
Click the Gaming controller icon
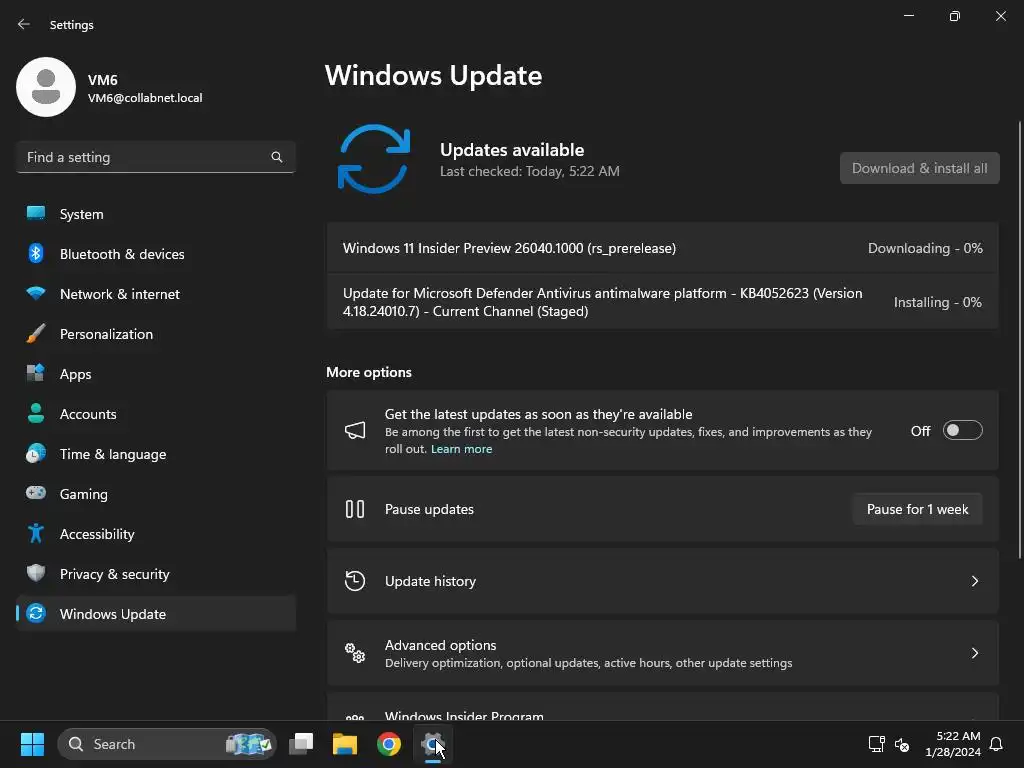pos(36,493)
